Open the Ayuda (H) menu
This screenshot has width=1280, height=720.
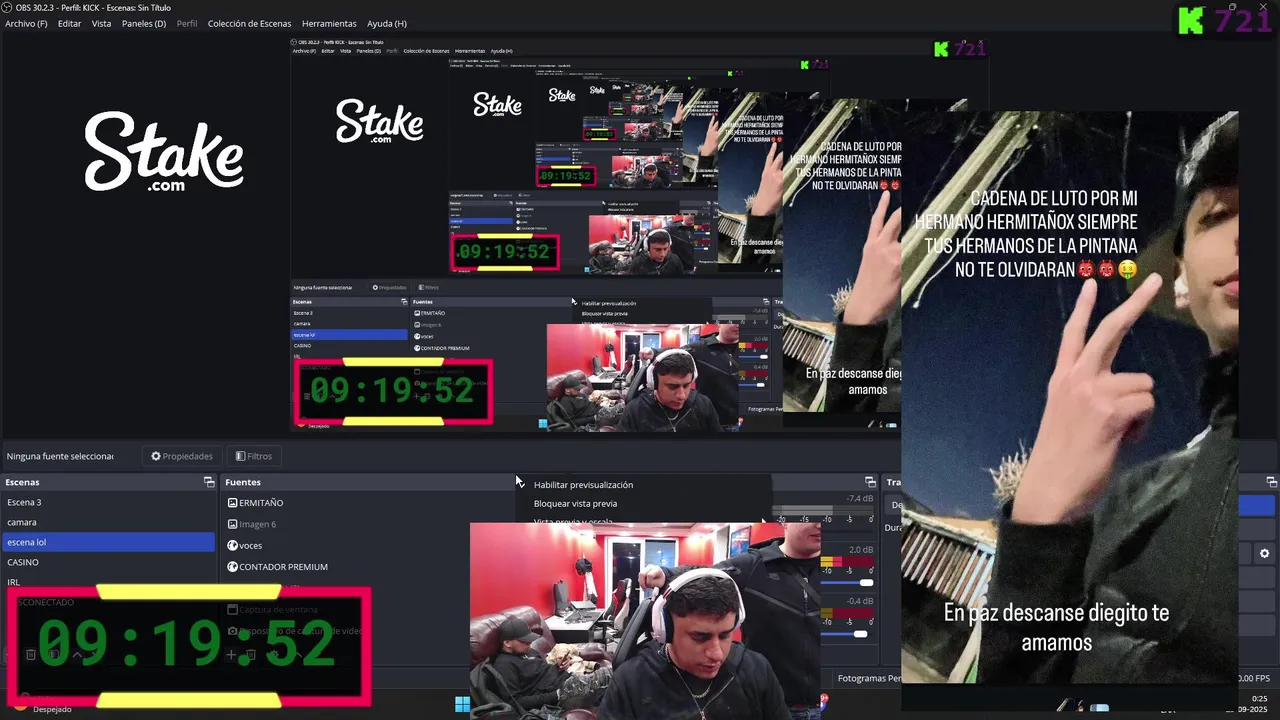[x=386, y=23]
